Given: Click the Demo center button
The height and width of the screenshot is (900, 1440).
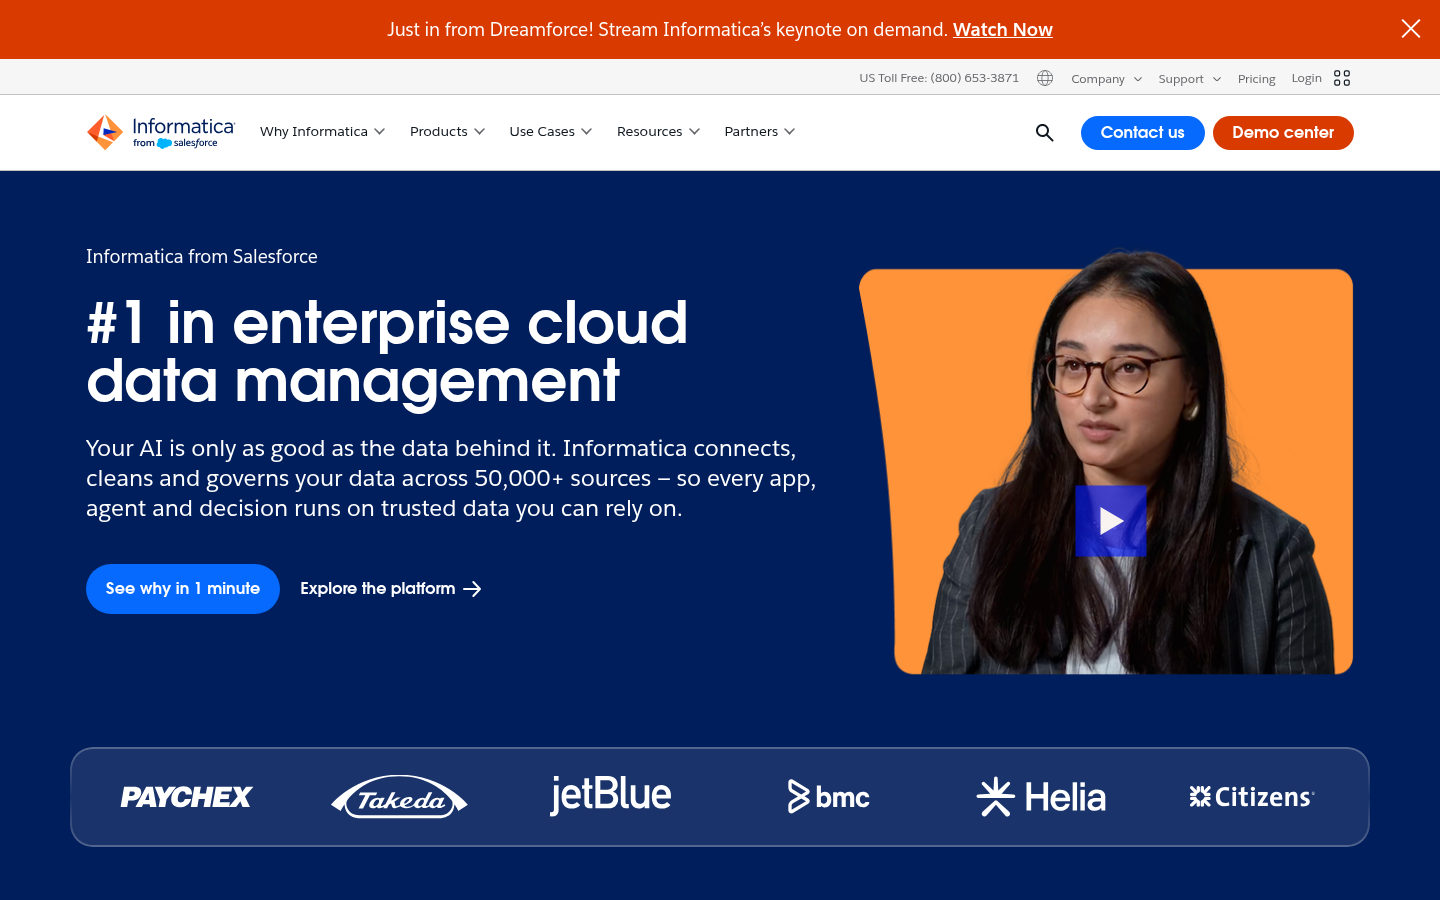Looking at the screenshot, I should pyautogui.click(x=1283, y=133).
